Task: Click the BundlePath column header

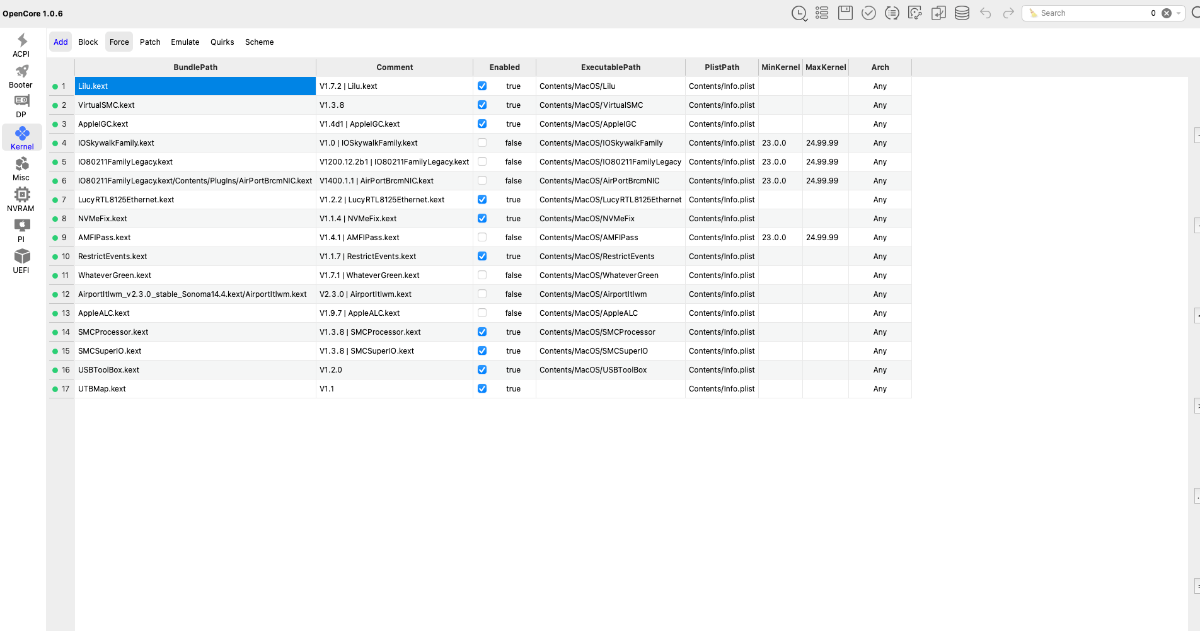Action: click(x=196, y=67)
